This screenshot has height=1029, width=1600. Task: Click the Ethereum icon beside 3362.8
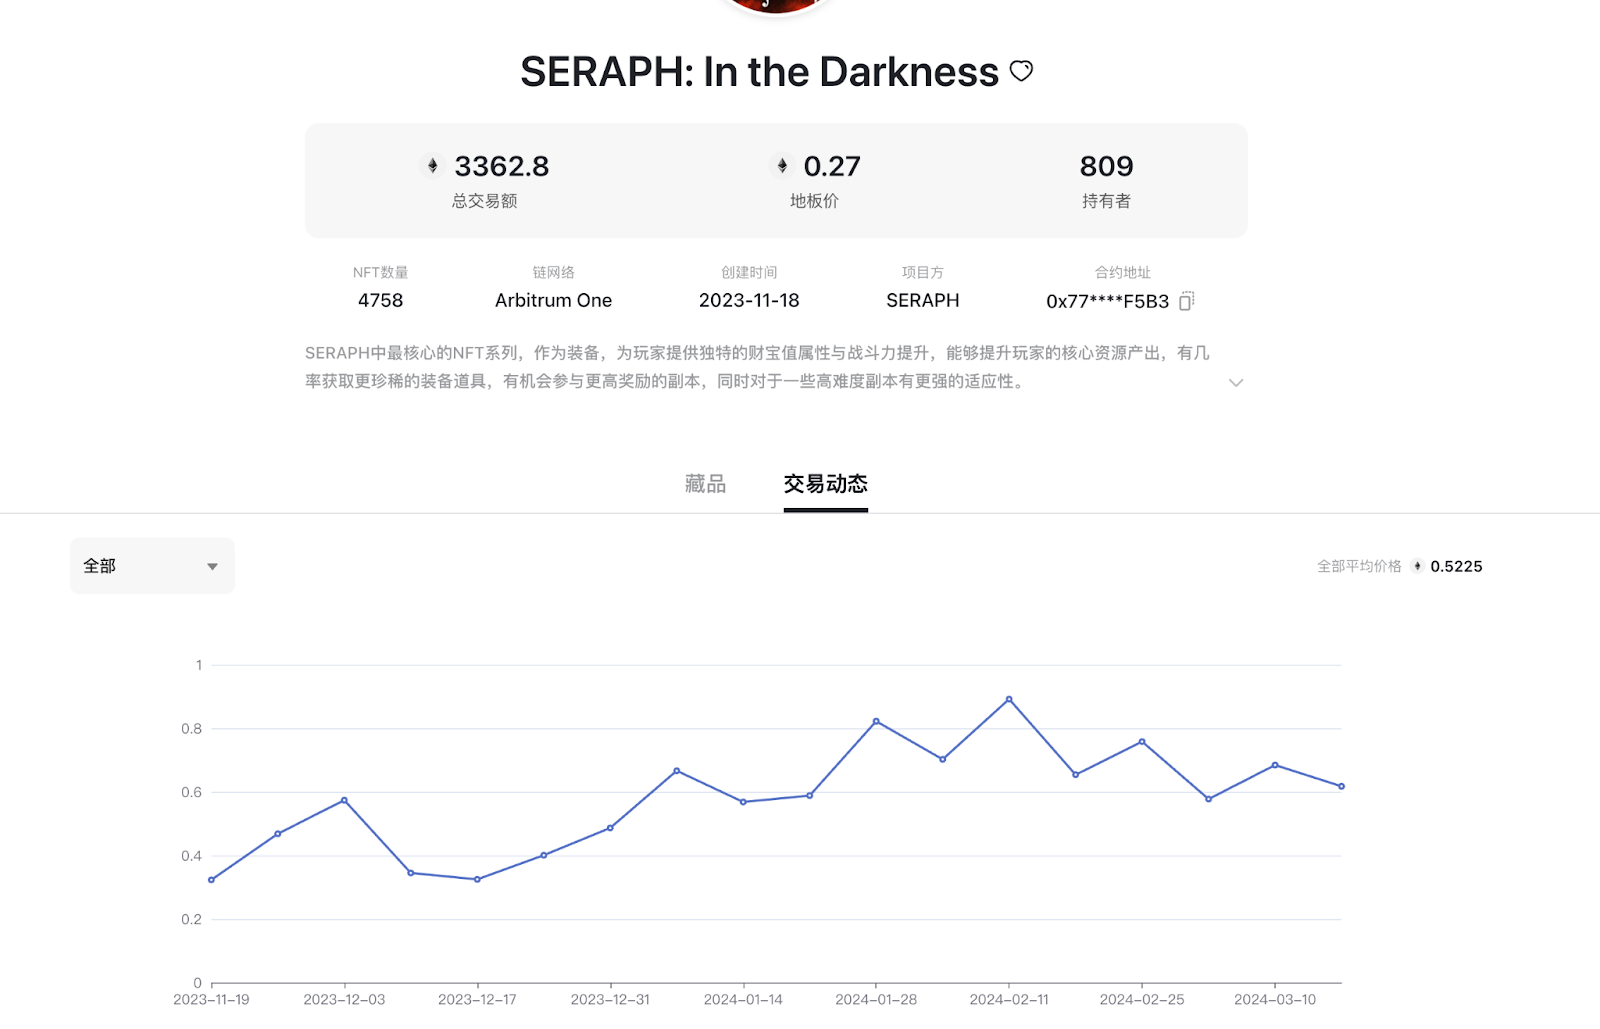tap(433, 166)
